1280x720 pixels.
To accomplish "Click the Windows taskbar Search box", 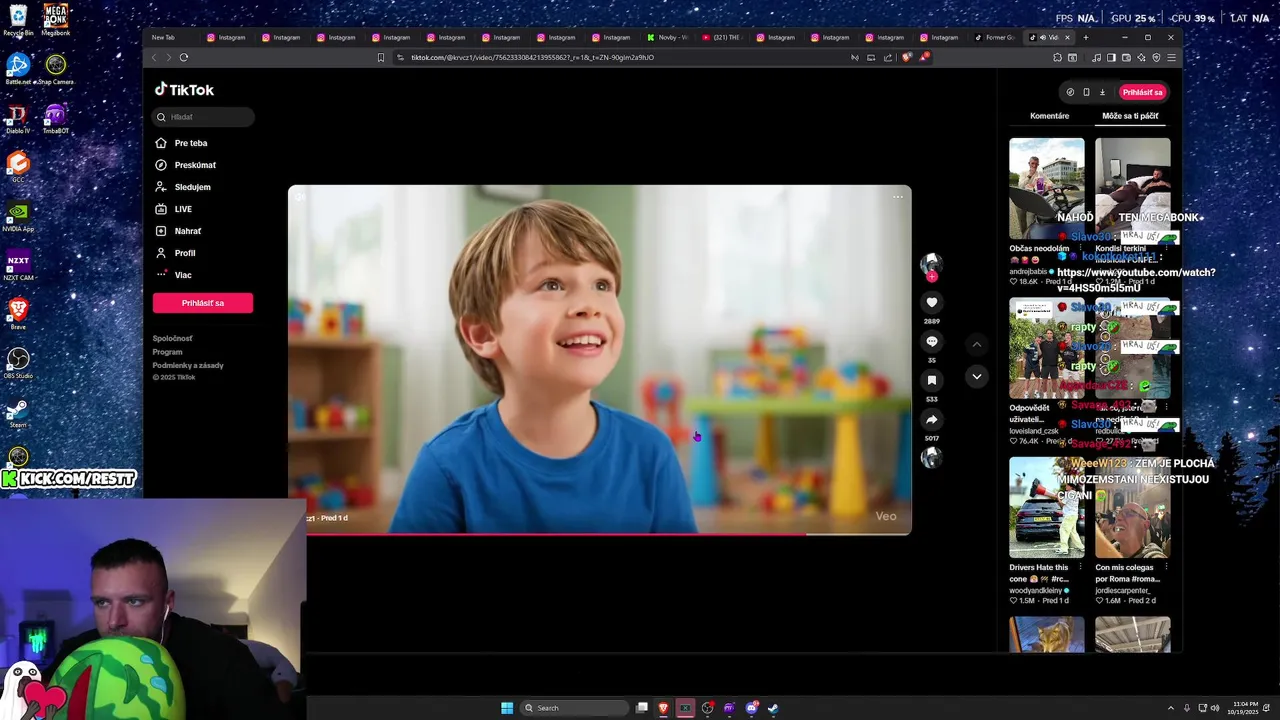I will coord(576,708).
